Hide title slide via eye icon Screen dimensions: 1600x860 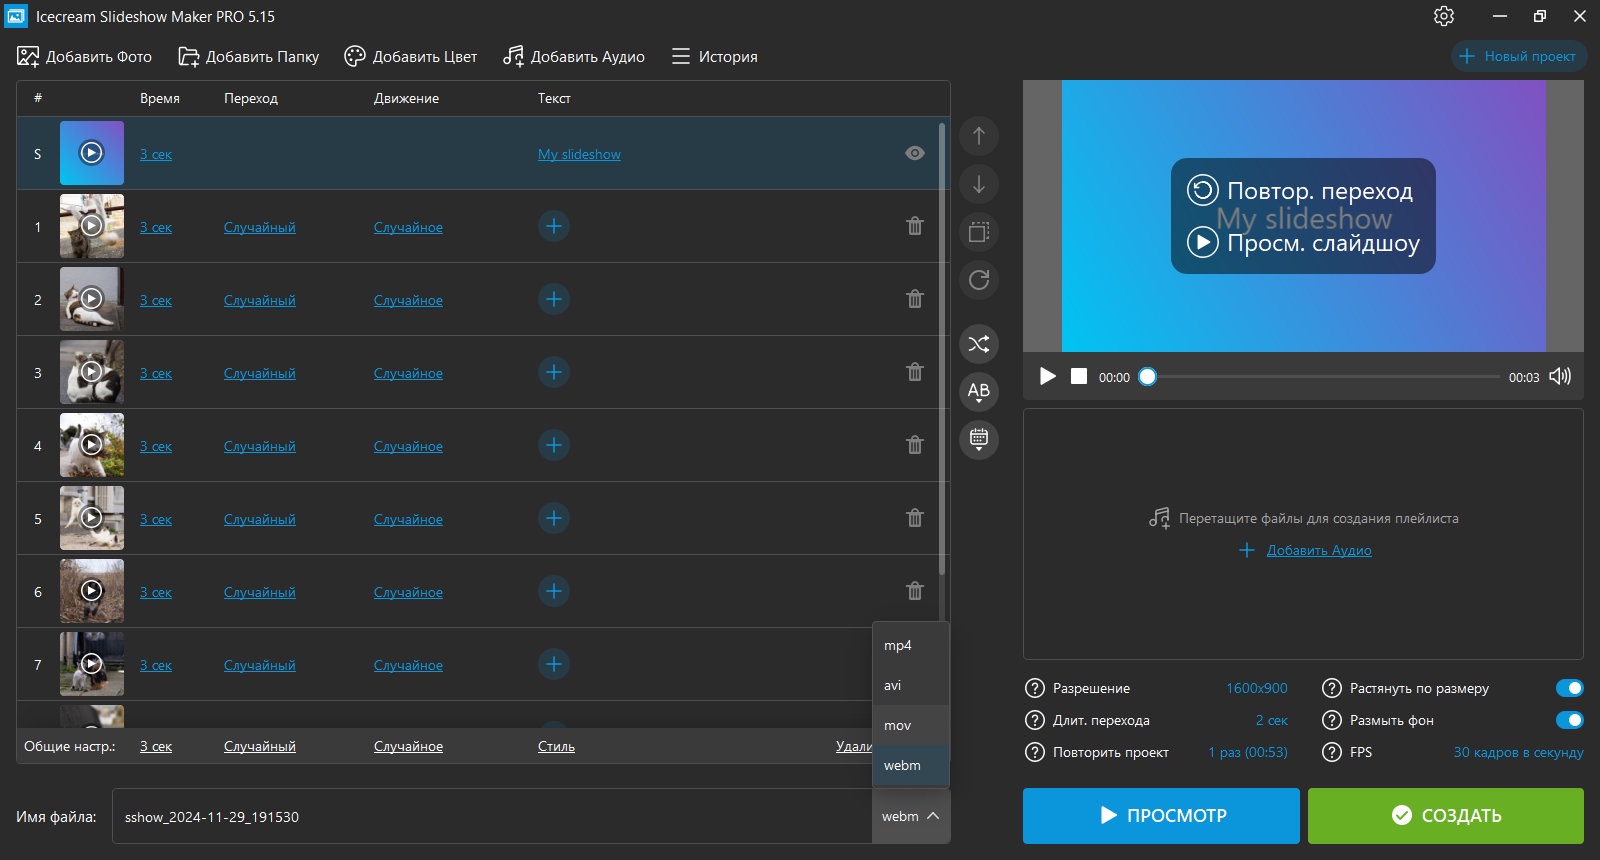coord(914,153)
